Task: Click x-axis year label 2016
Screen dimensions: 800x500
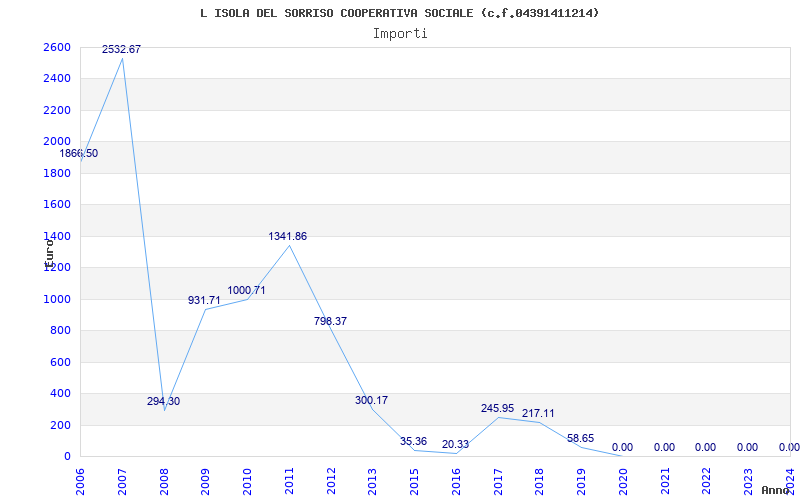Action: pyautogui.click(x=456, y=481)
